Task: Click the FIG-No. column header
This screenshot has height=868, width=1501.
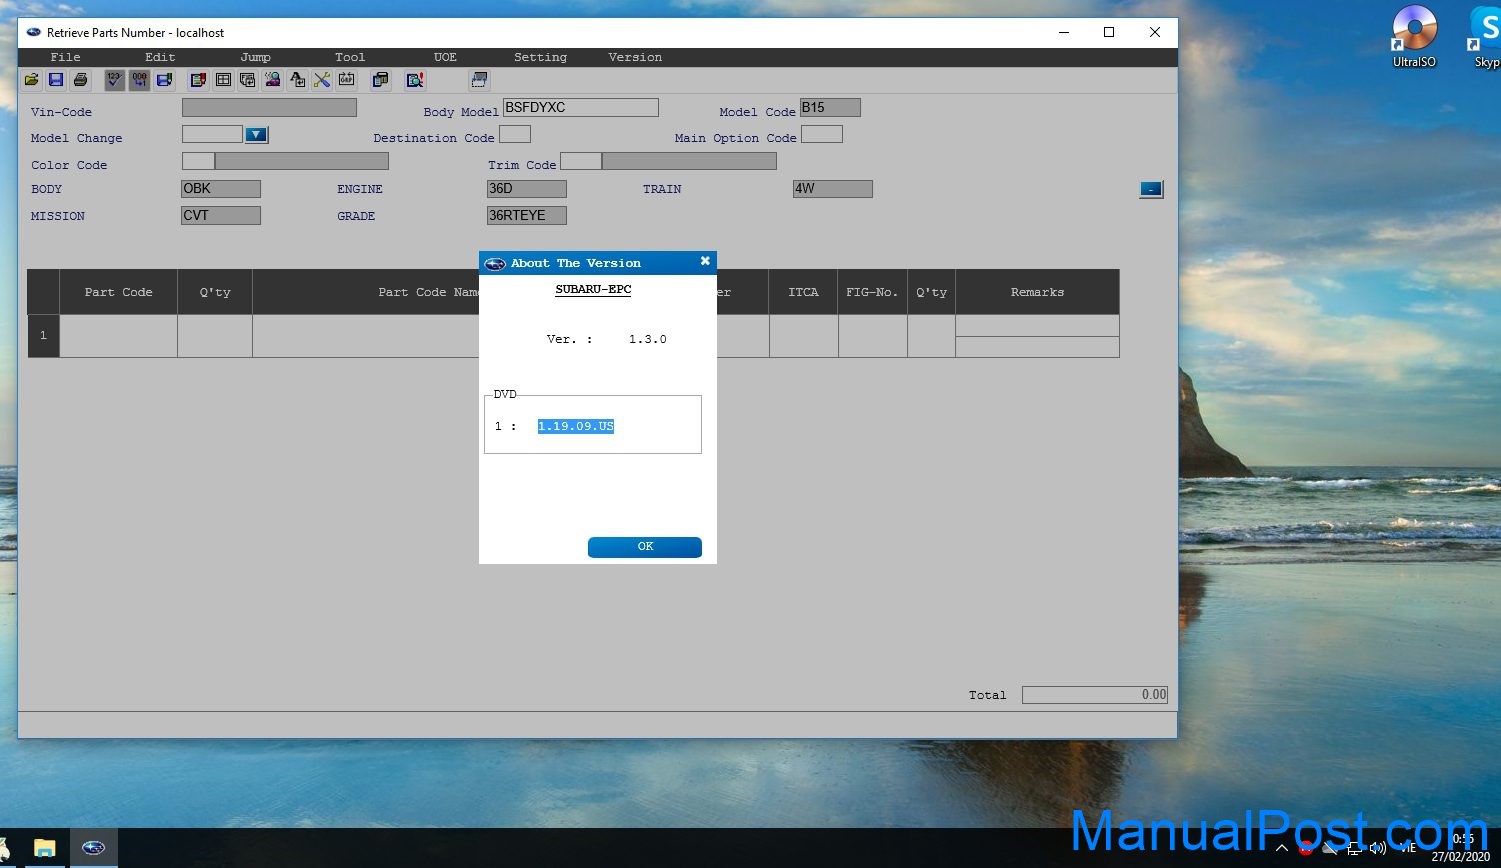Action: point(873,292)
